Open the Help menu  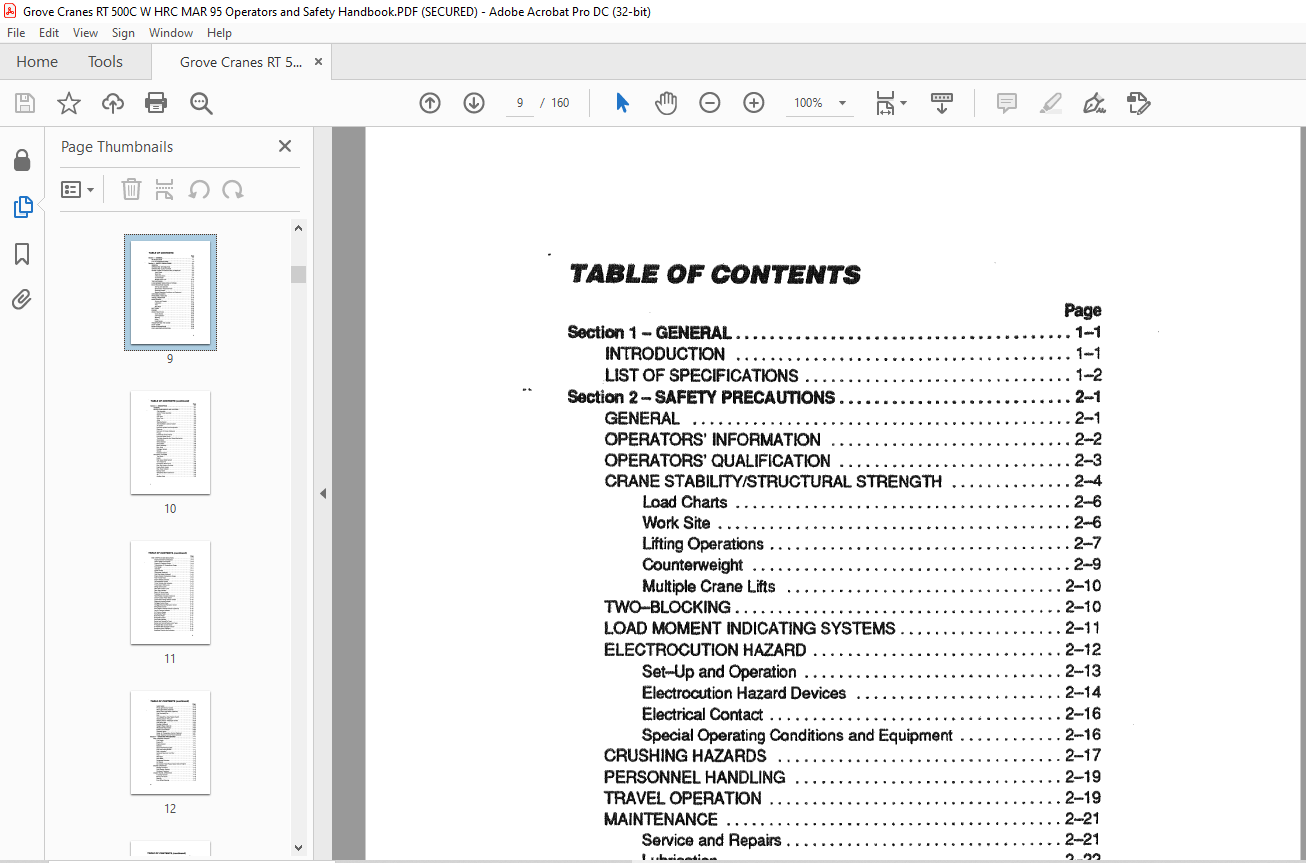[x=219, y=33]
